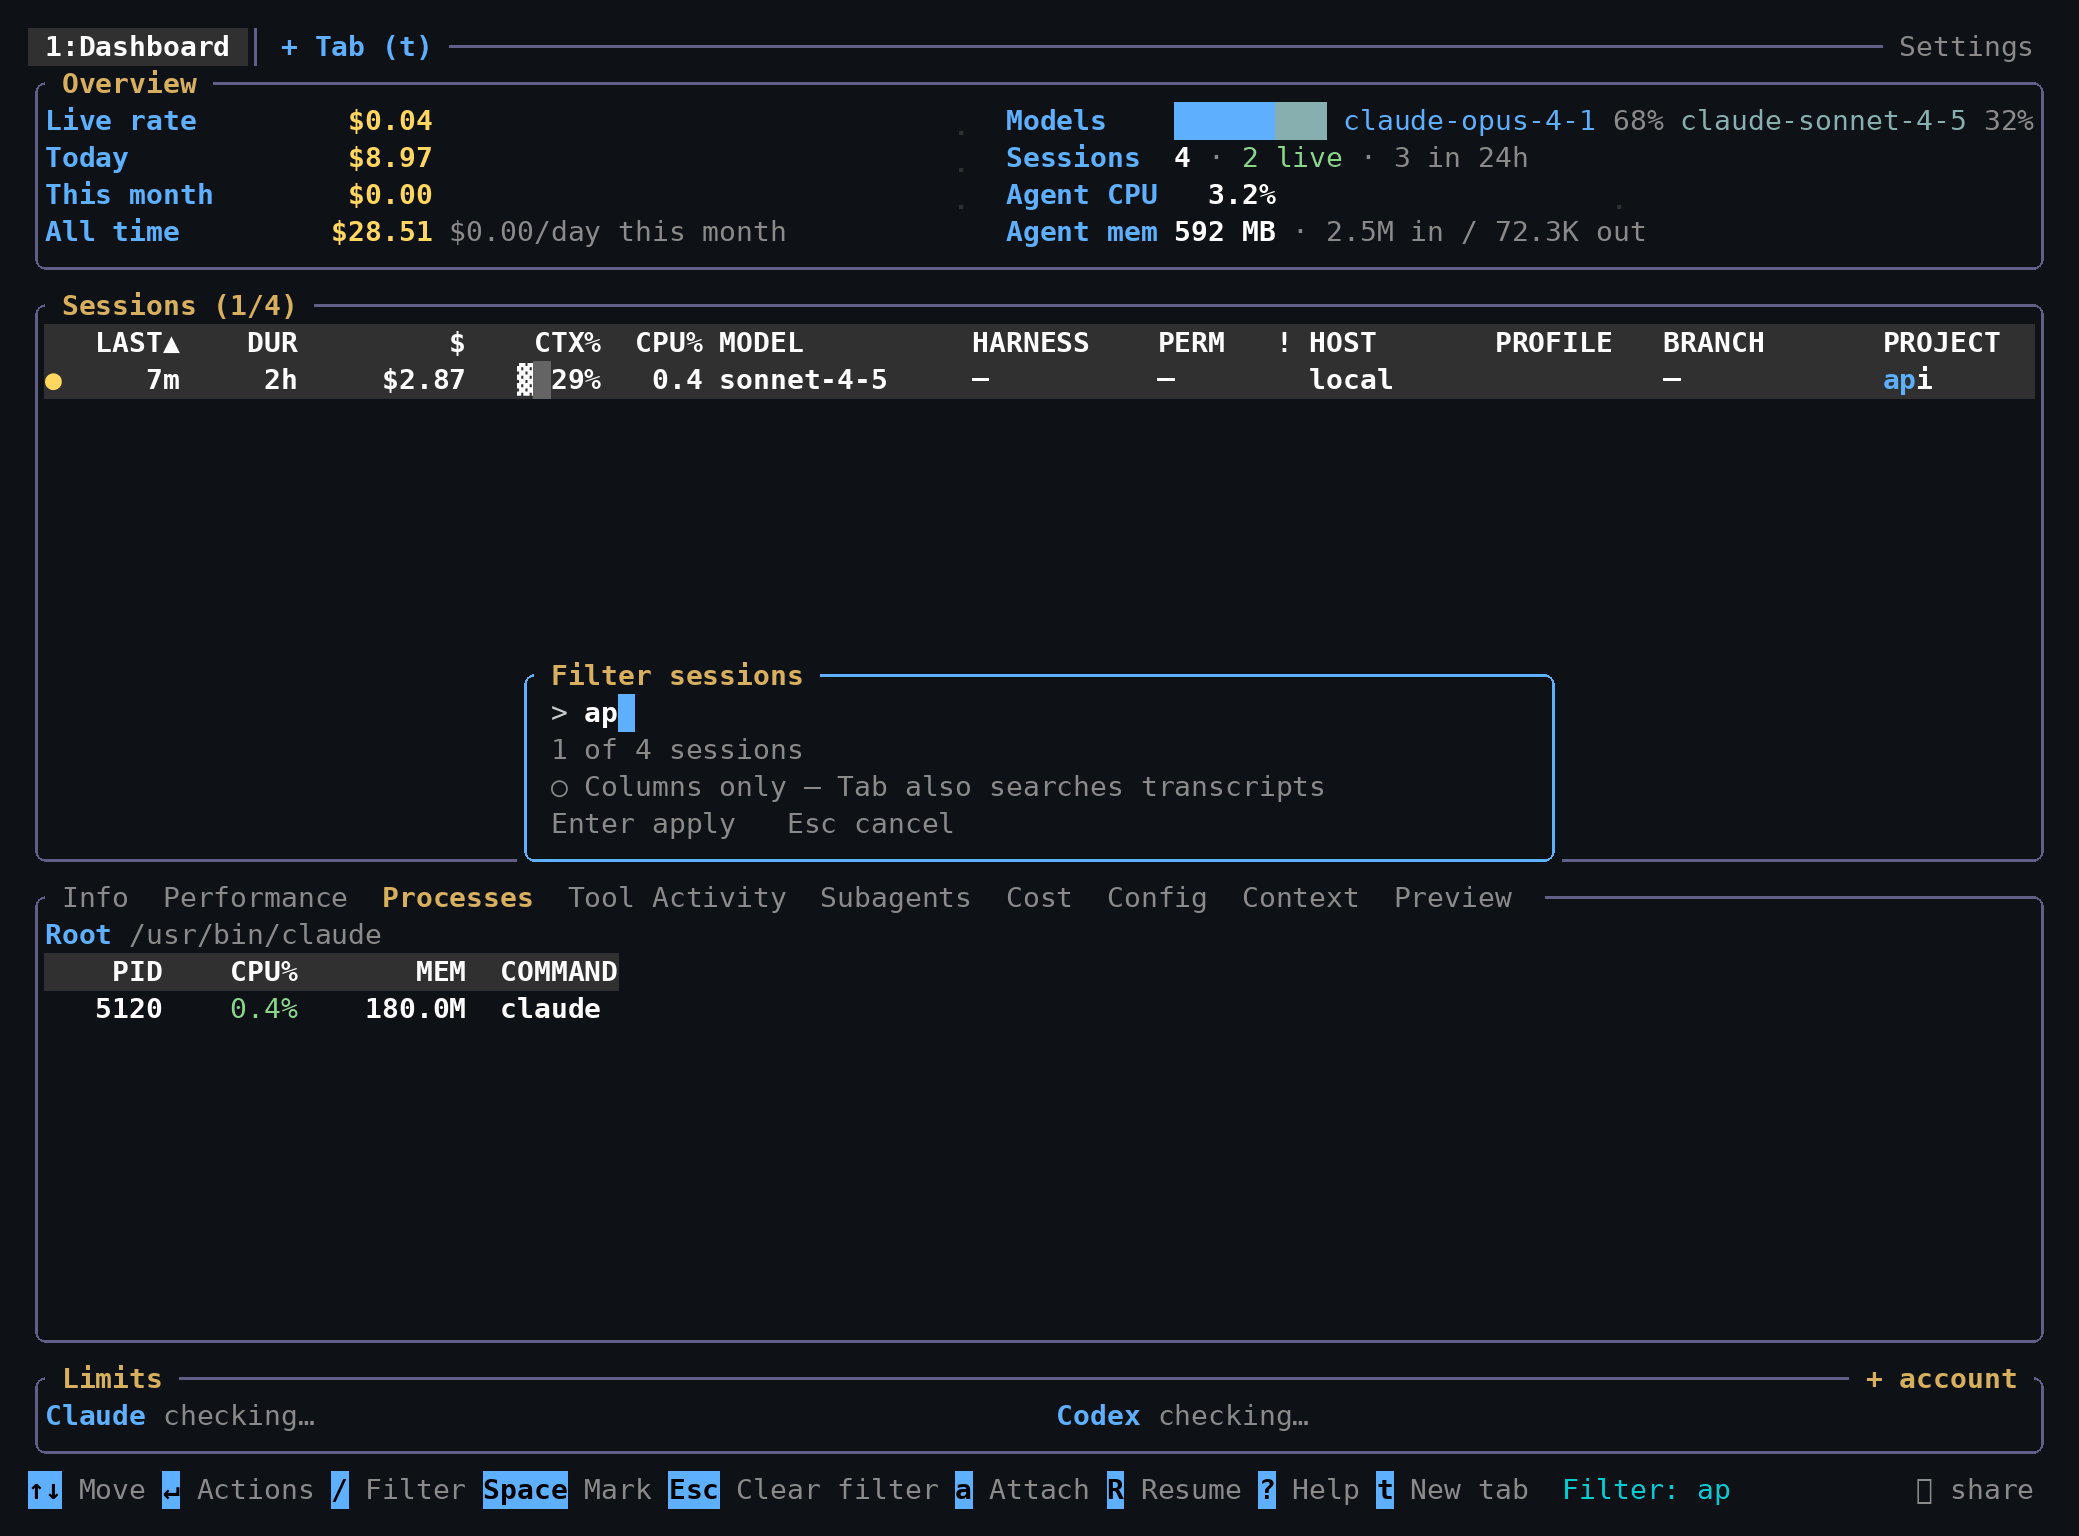Click the Enter Actions key icon
The width and height of the screenshot is (2079, 1536).
[x=171, y=1490]
